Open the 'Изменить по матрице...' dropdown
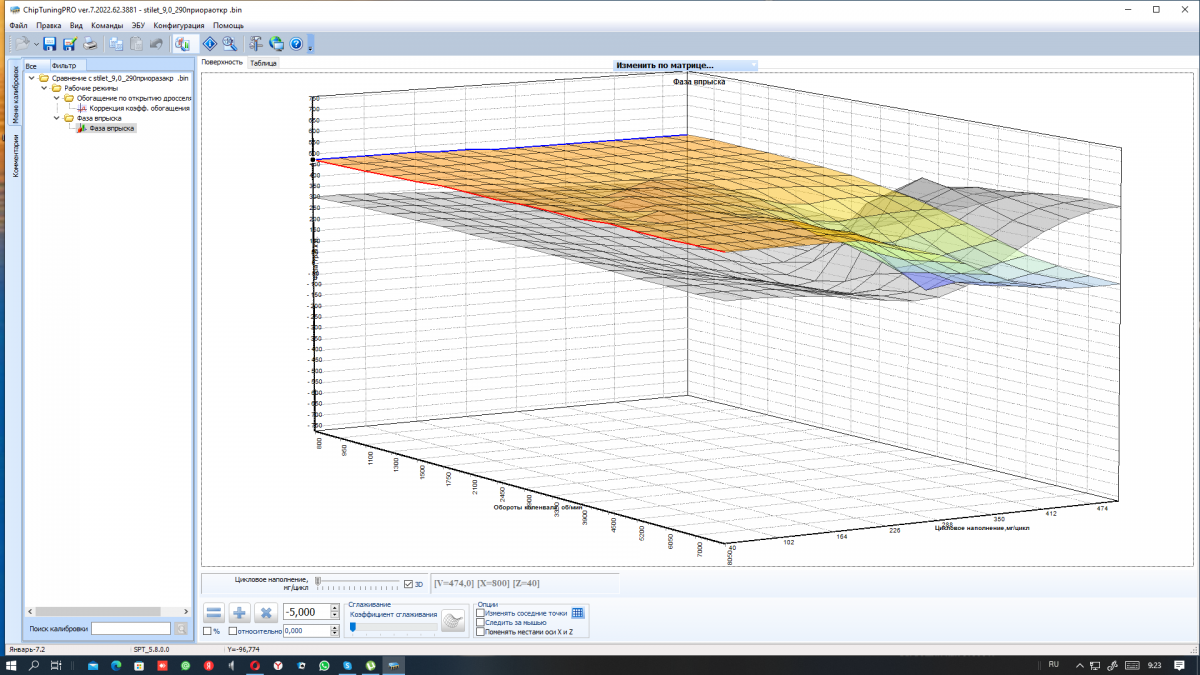This screenshot has height=675, width=1200. pos(686,66)
